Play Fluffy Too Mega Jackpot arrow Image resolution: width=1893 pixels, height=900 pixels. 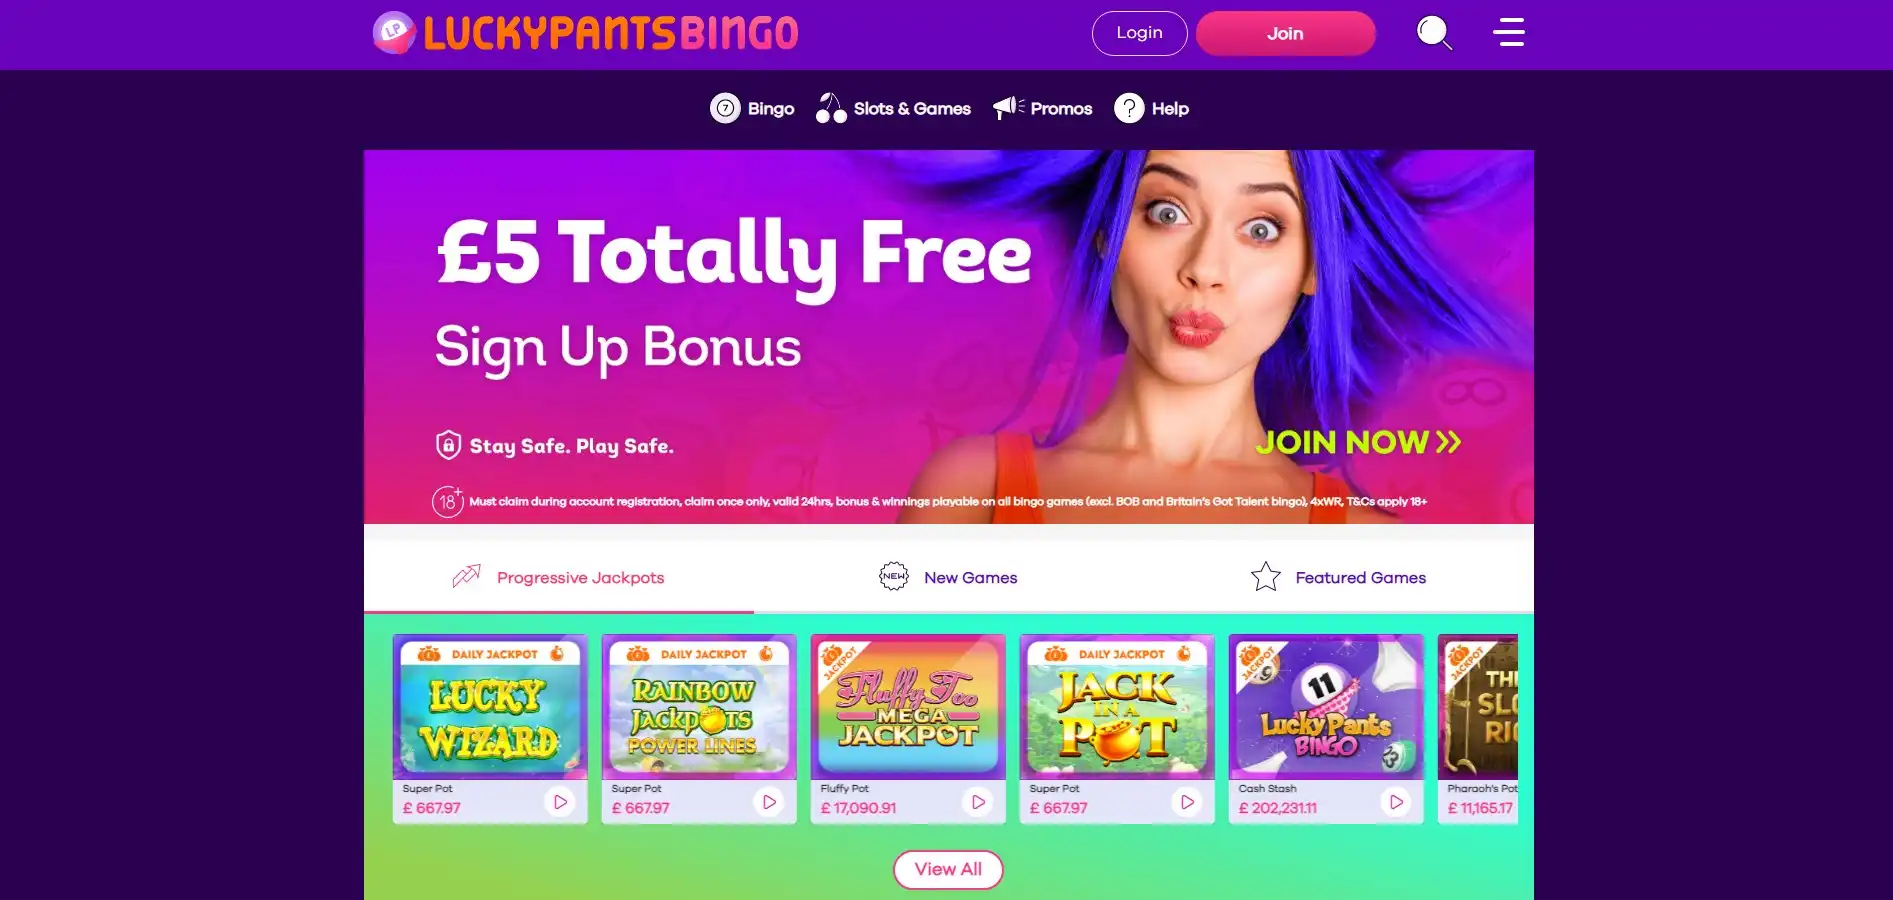point(978,802)
